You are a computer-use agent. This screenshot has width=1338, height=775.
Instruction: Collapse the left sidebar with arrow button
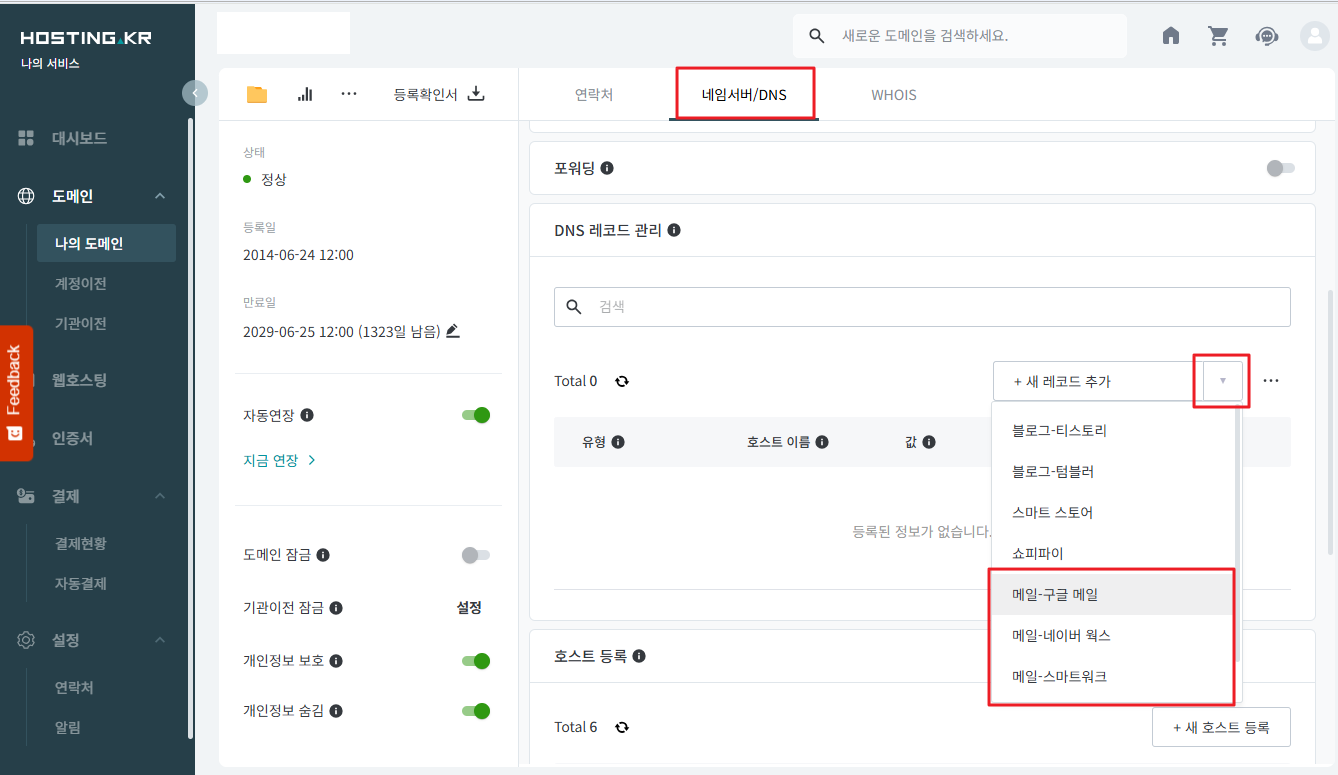point(195,93)
